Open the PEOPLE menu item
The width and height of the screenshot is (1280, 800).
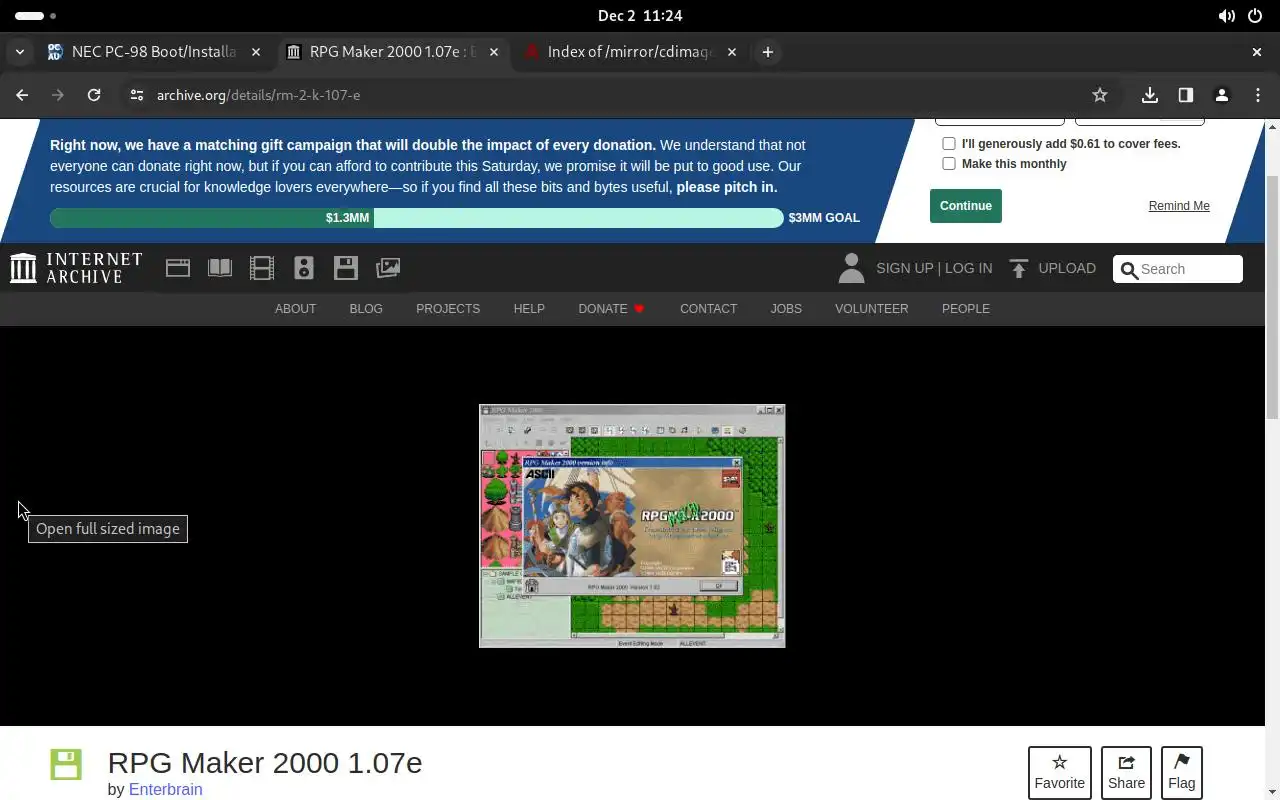[x=966, y=309]
